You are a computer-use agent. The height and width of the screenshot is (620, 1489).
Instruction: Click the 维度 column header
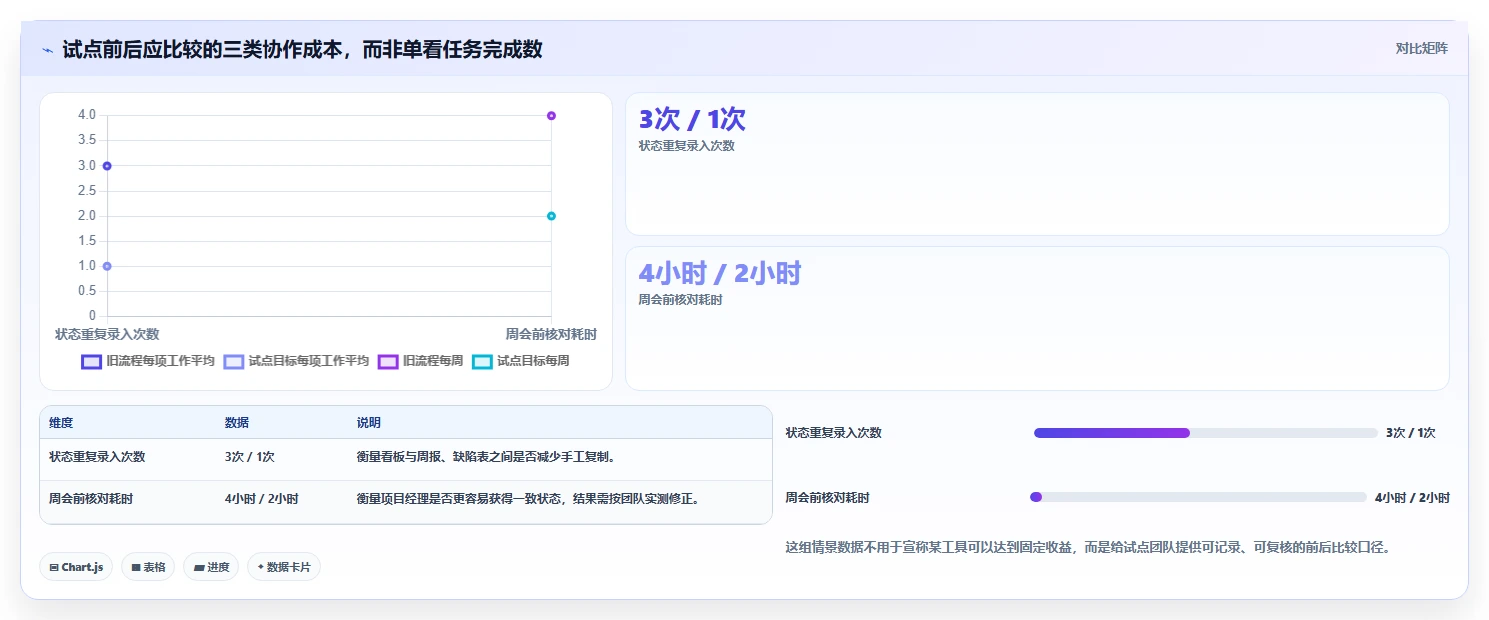coord(61,423)
